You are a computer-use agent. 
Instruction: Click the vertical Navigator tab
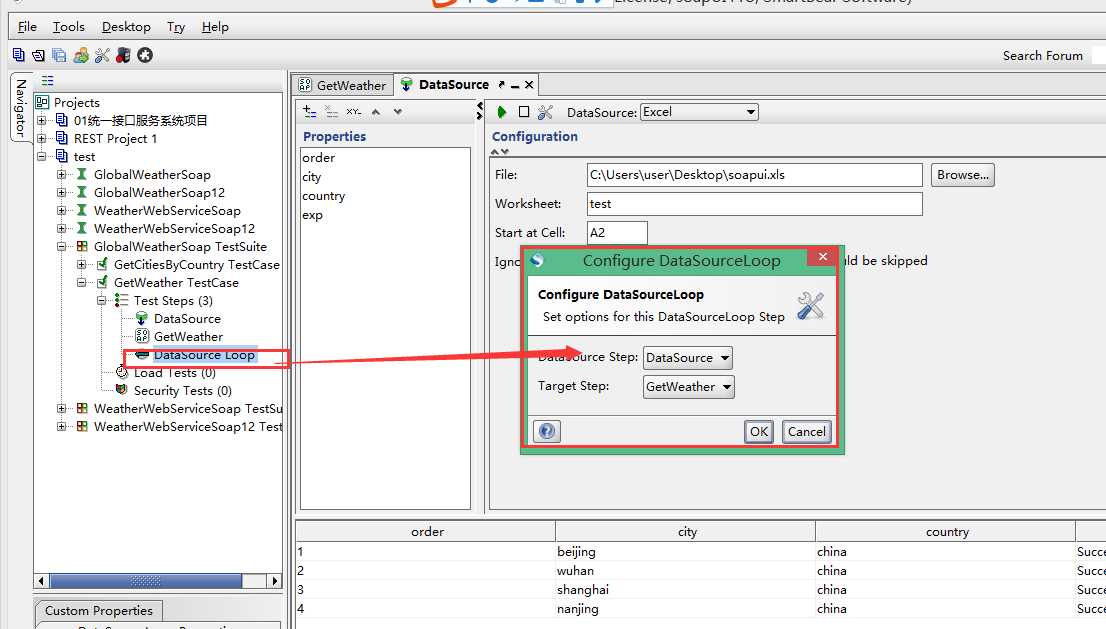click(x=21, y=107)
